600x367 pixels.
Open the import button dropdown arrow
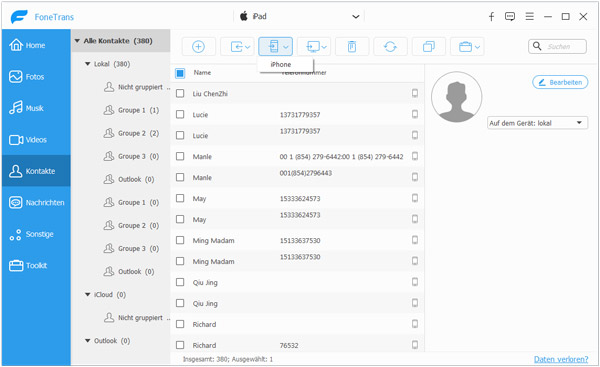(x=248, y=47)
